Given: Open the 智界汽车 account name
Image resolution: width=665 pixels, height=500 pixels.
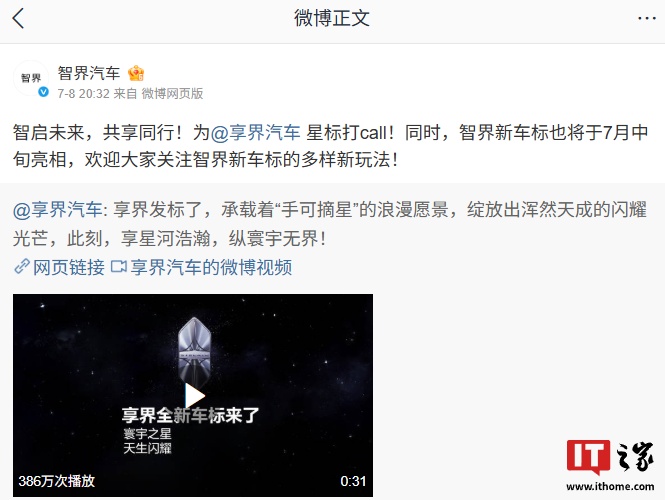Looking at the screenshot, I should [x=89, y=73].
